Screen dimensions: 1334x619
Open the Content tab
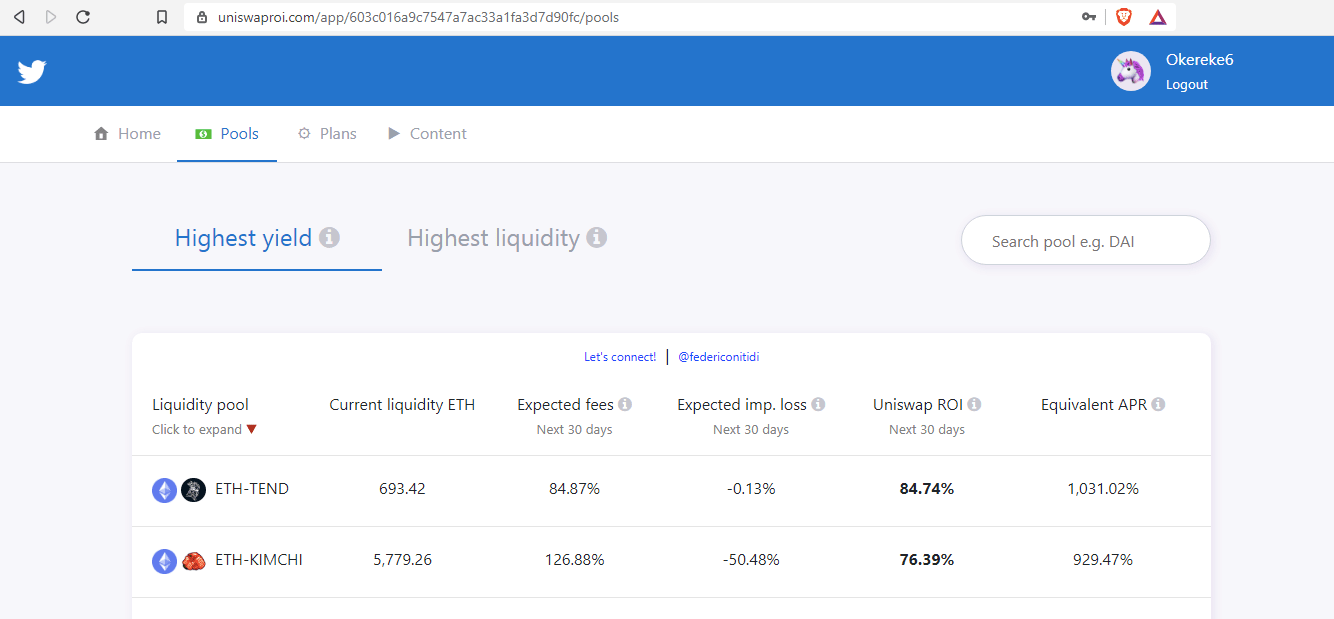427,134
